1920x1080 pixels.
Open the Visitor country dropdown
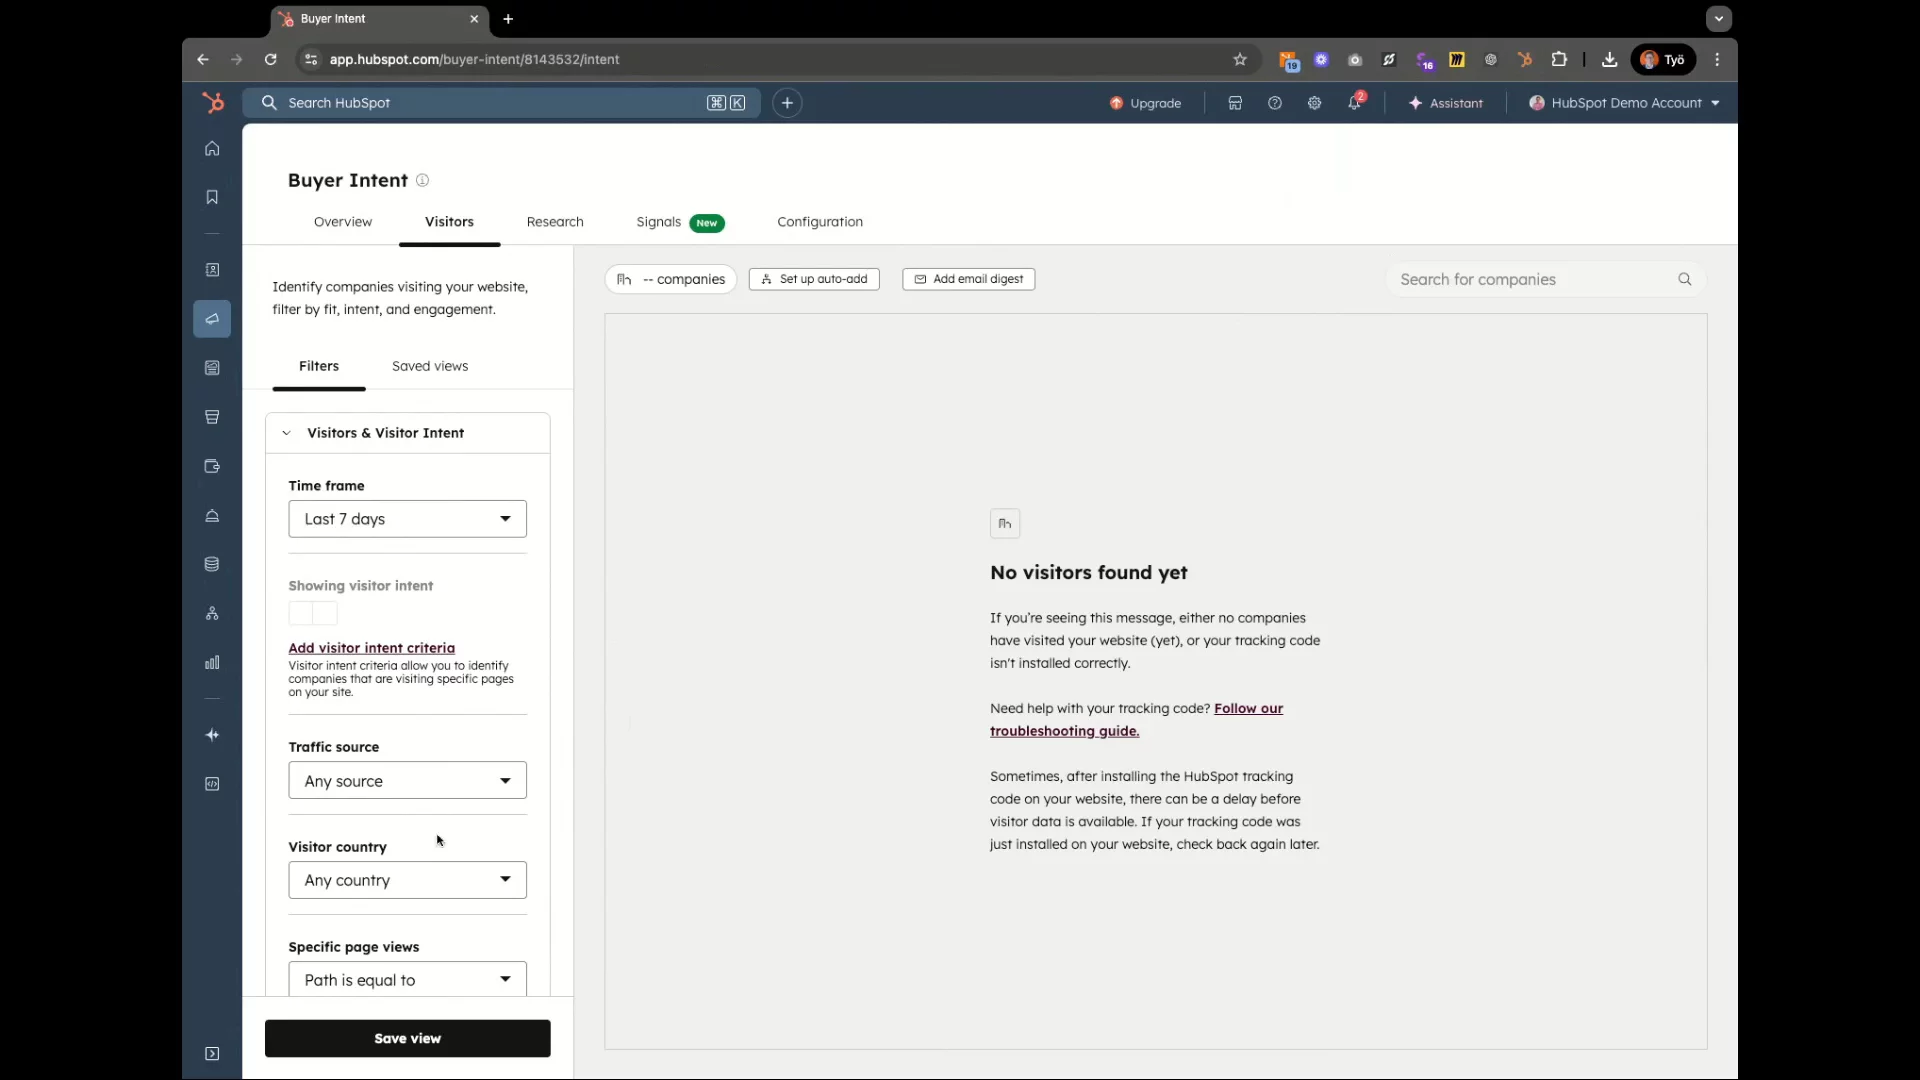tap(407, 880)
